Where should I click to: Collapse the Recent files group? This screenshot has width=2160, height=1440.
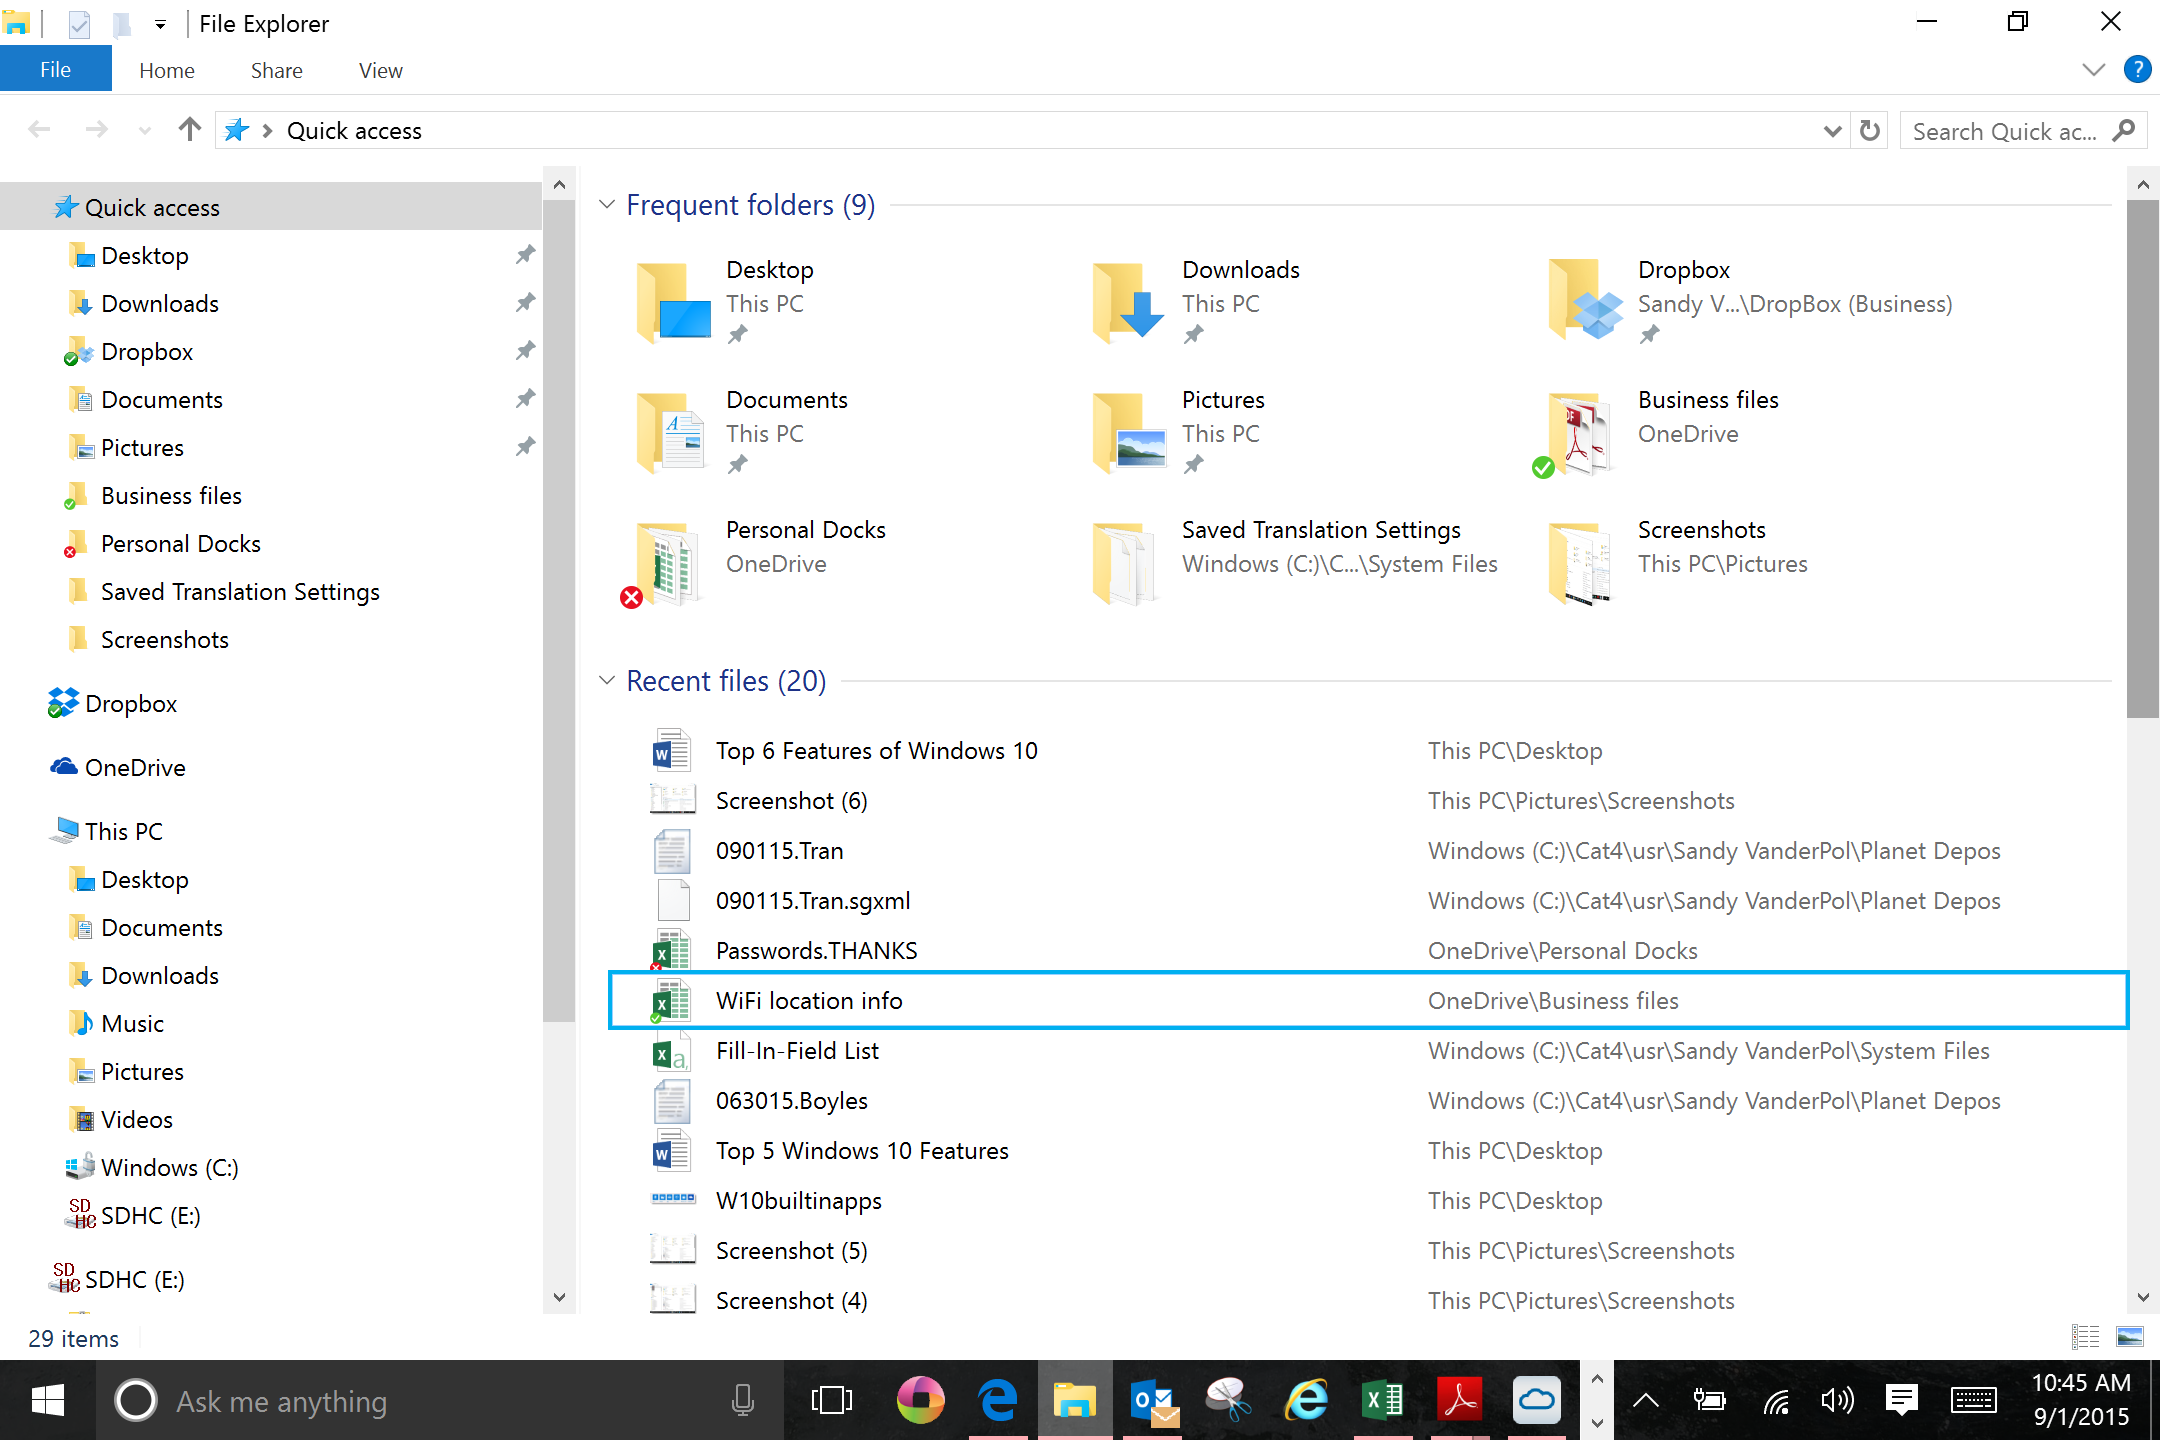606,681
